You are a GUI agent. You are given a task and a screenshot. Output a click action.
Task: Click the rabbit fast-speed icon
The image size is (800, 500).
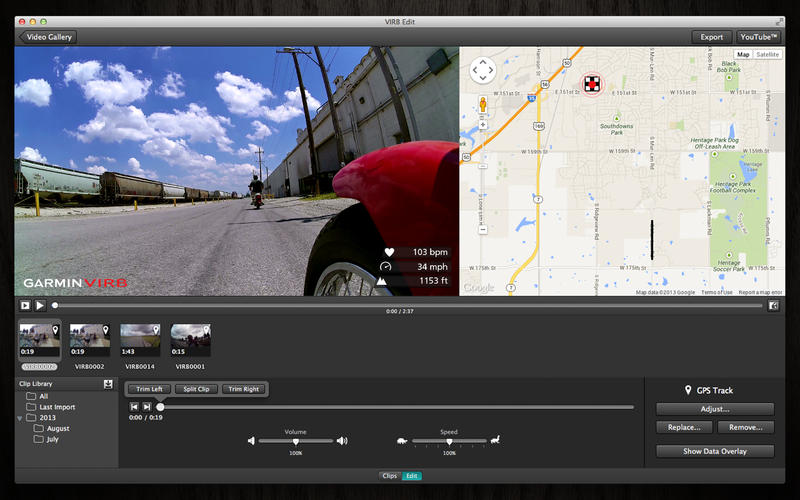(x=495, y=439)
